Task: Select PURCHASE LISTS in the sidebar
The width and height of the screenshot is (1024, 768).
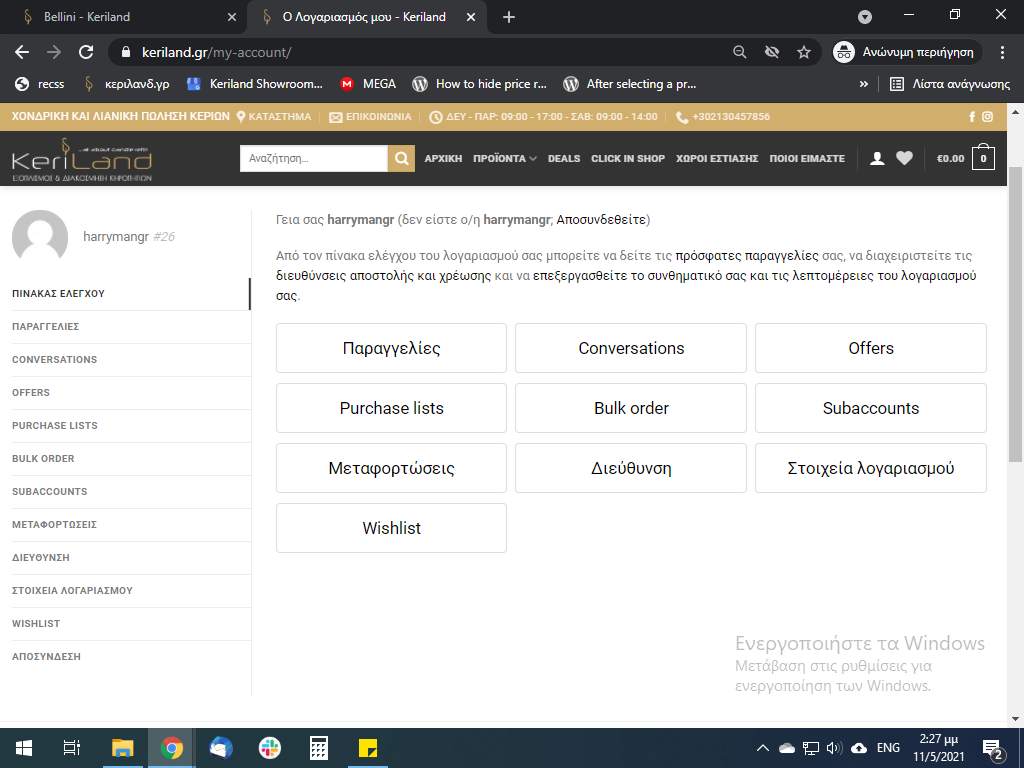Action: tap(55, 426)
